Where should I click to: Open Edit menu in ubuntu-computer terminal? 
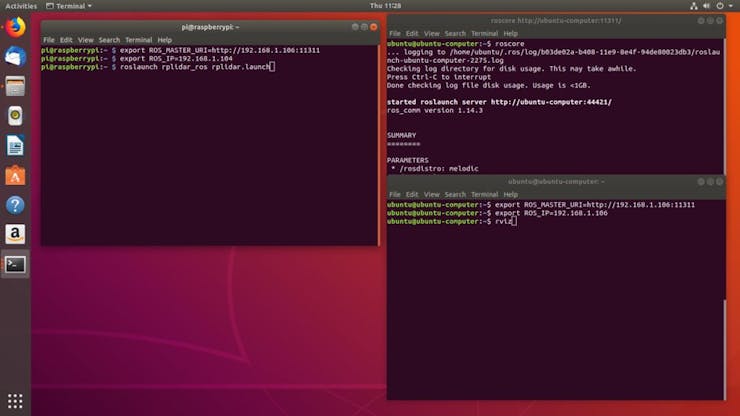point(412,195)
